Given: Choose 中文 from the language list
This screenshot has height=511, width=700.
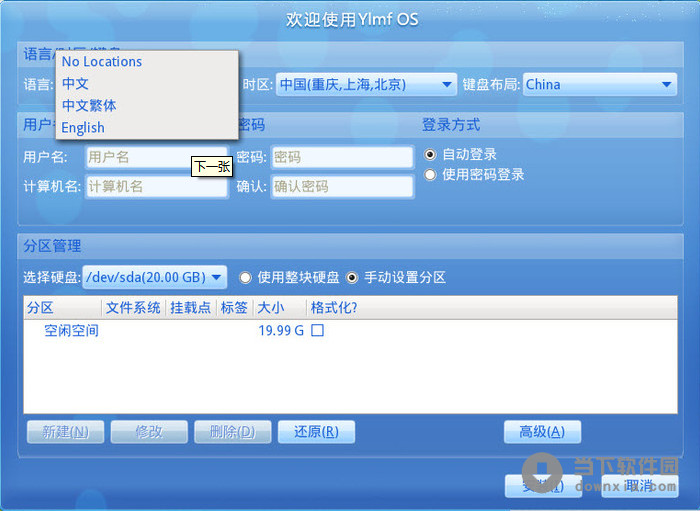Looking at the screenshot, I should pyautogui.click(x=76, y=84).
